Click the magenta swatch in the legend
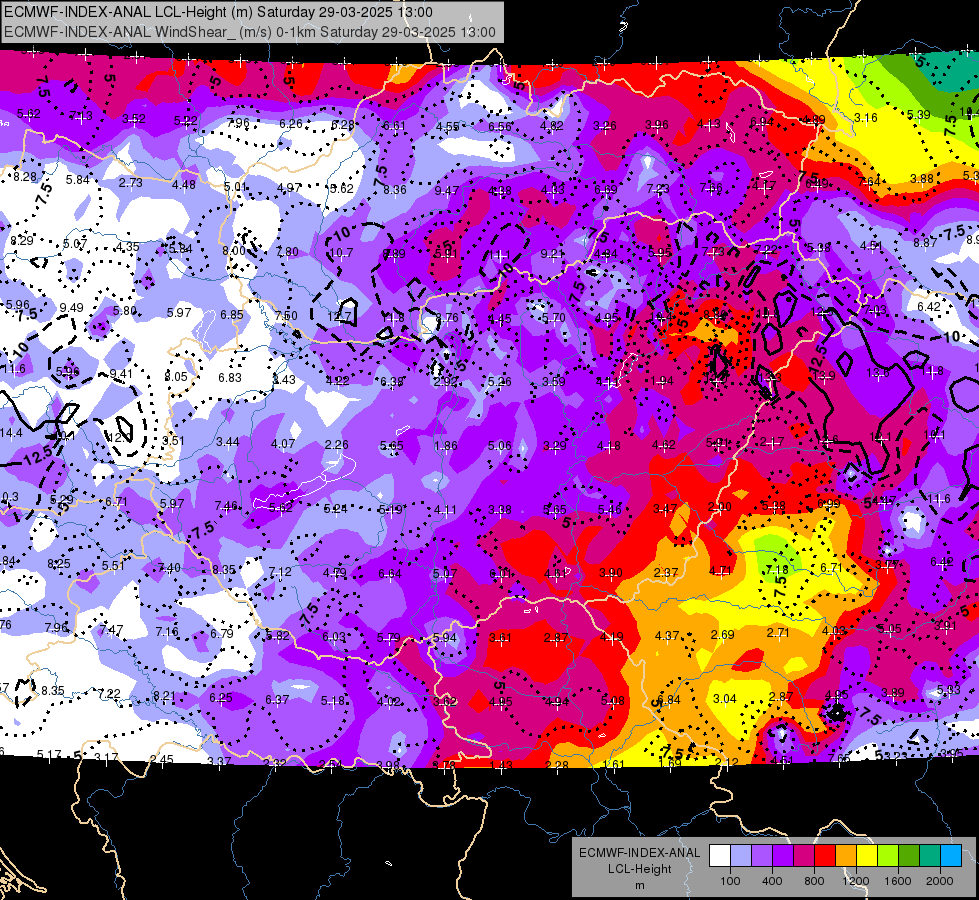Image resolution: width=979 pixels, height=900 pixels. point(804,856)
